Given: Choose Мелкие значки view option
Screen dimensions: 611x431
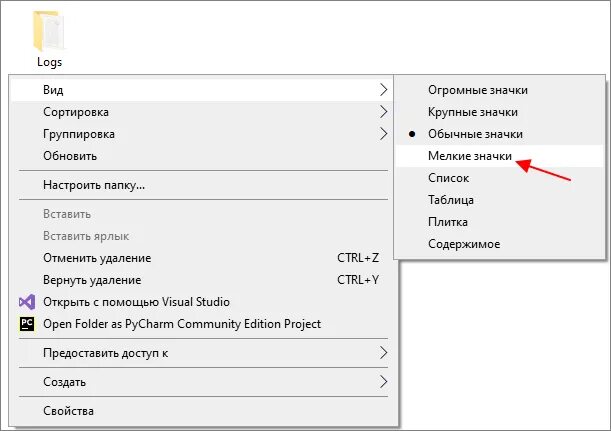Looking at the screenshot, I should click(469, 156).
